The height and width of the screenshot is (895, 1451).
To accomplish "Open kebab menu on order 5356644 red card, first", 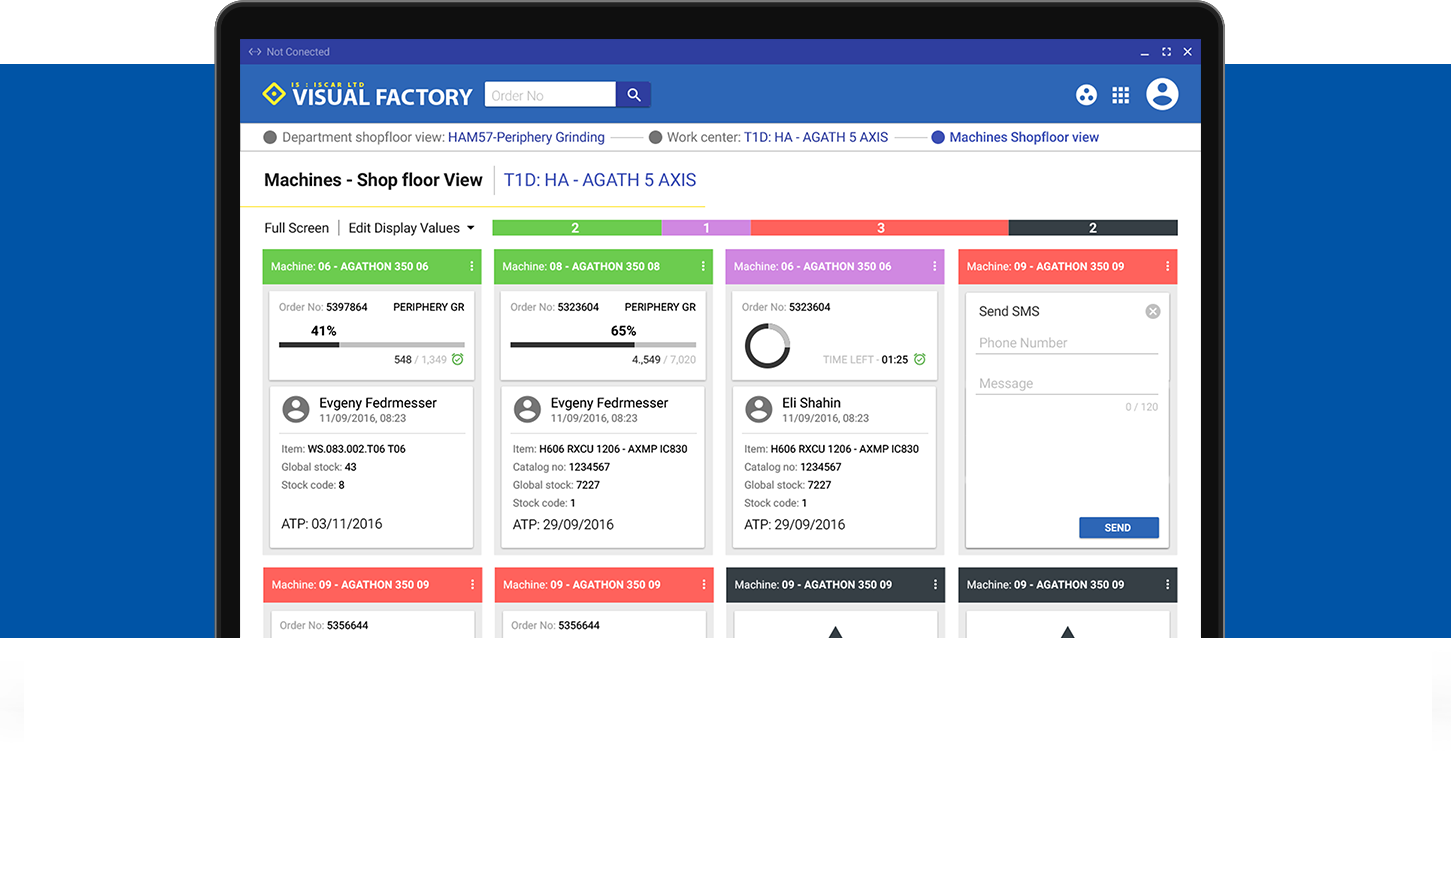I will (x=472, y=585).
